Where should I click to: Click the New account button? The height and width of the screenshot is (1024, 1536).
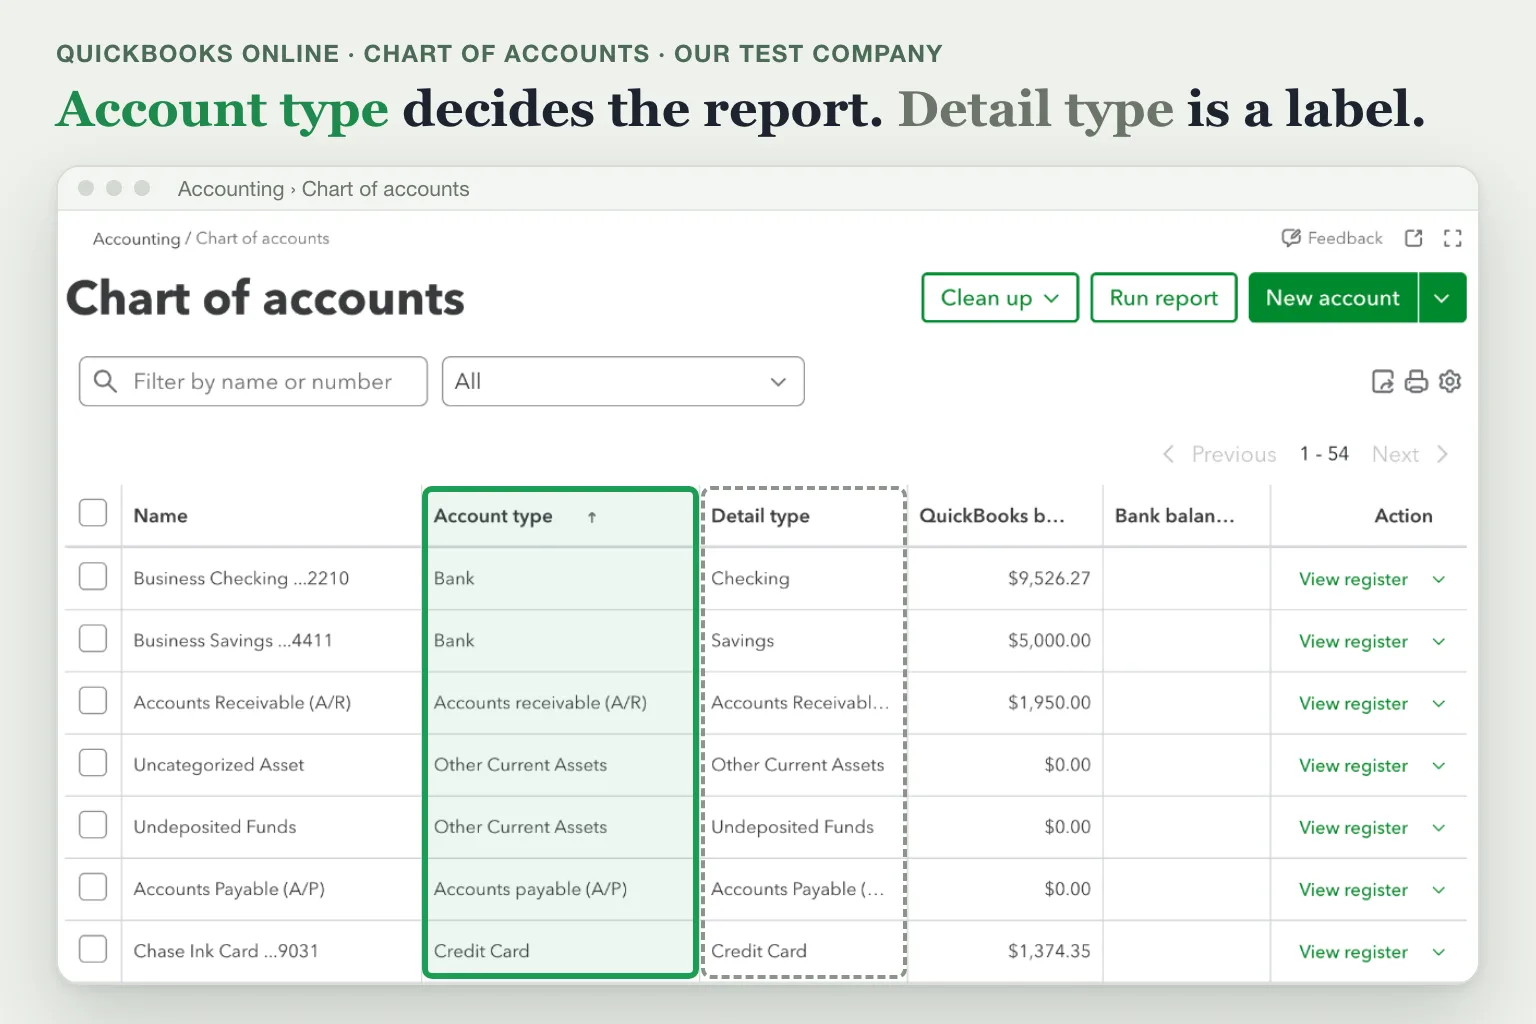coord(1333,298)
